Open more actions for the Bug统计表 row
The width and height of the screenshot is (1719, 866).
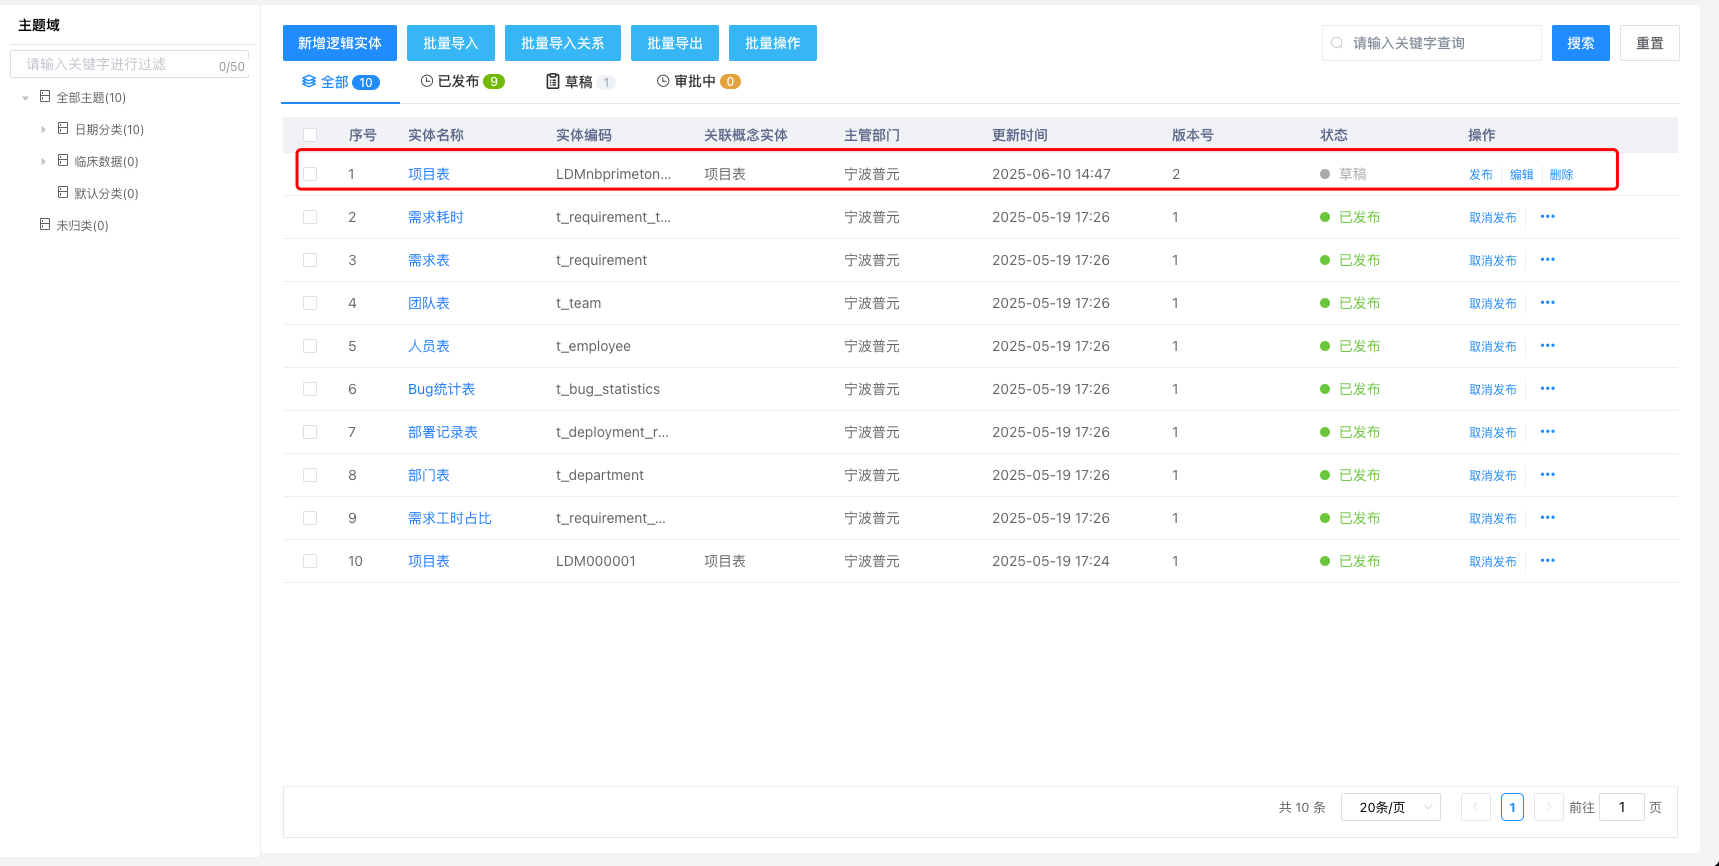[1547, 389]
